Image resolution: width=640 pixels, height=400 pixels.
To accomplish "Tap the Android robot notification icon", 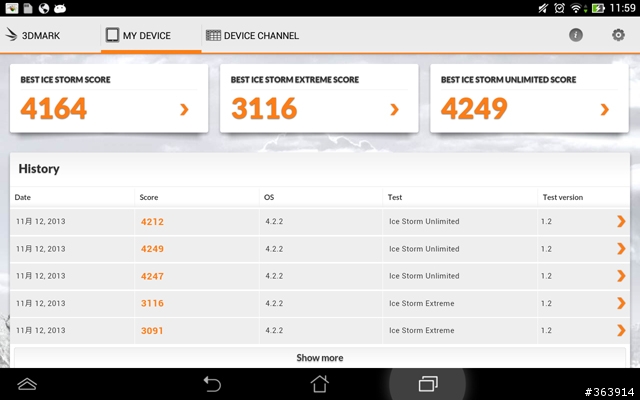I will (x=60, y=8).
